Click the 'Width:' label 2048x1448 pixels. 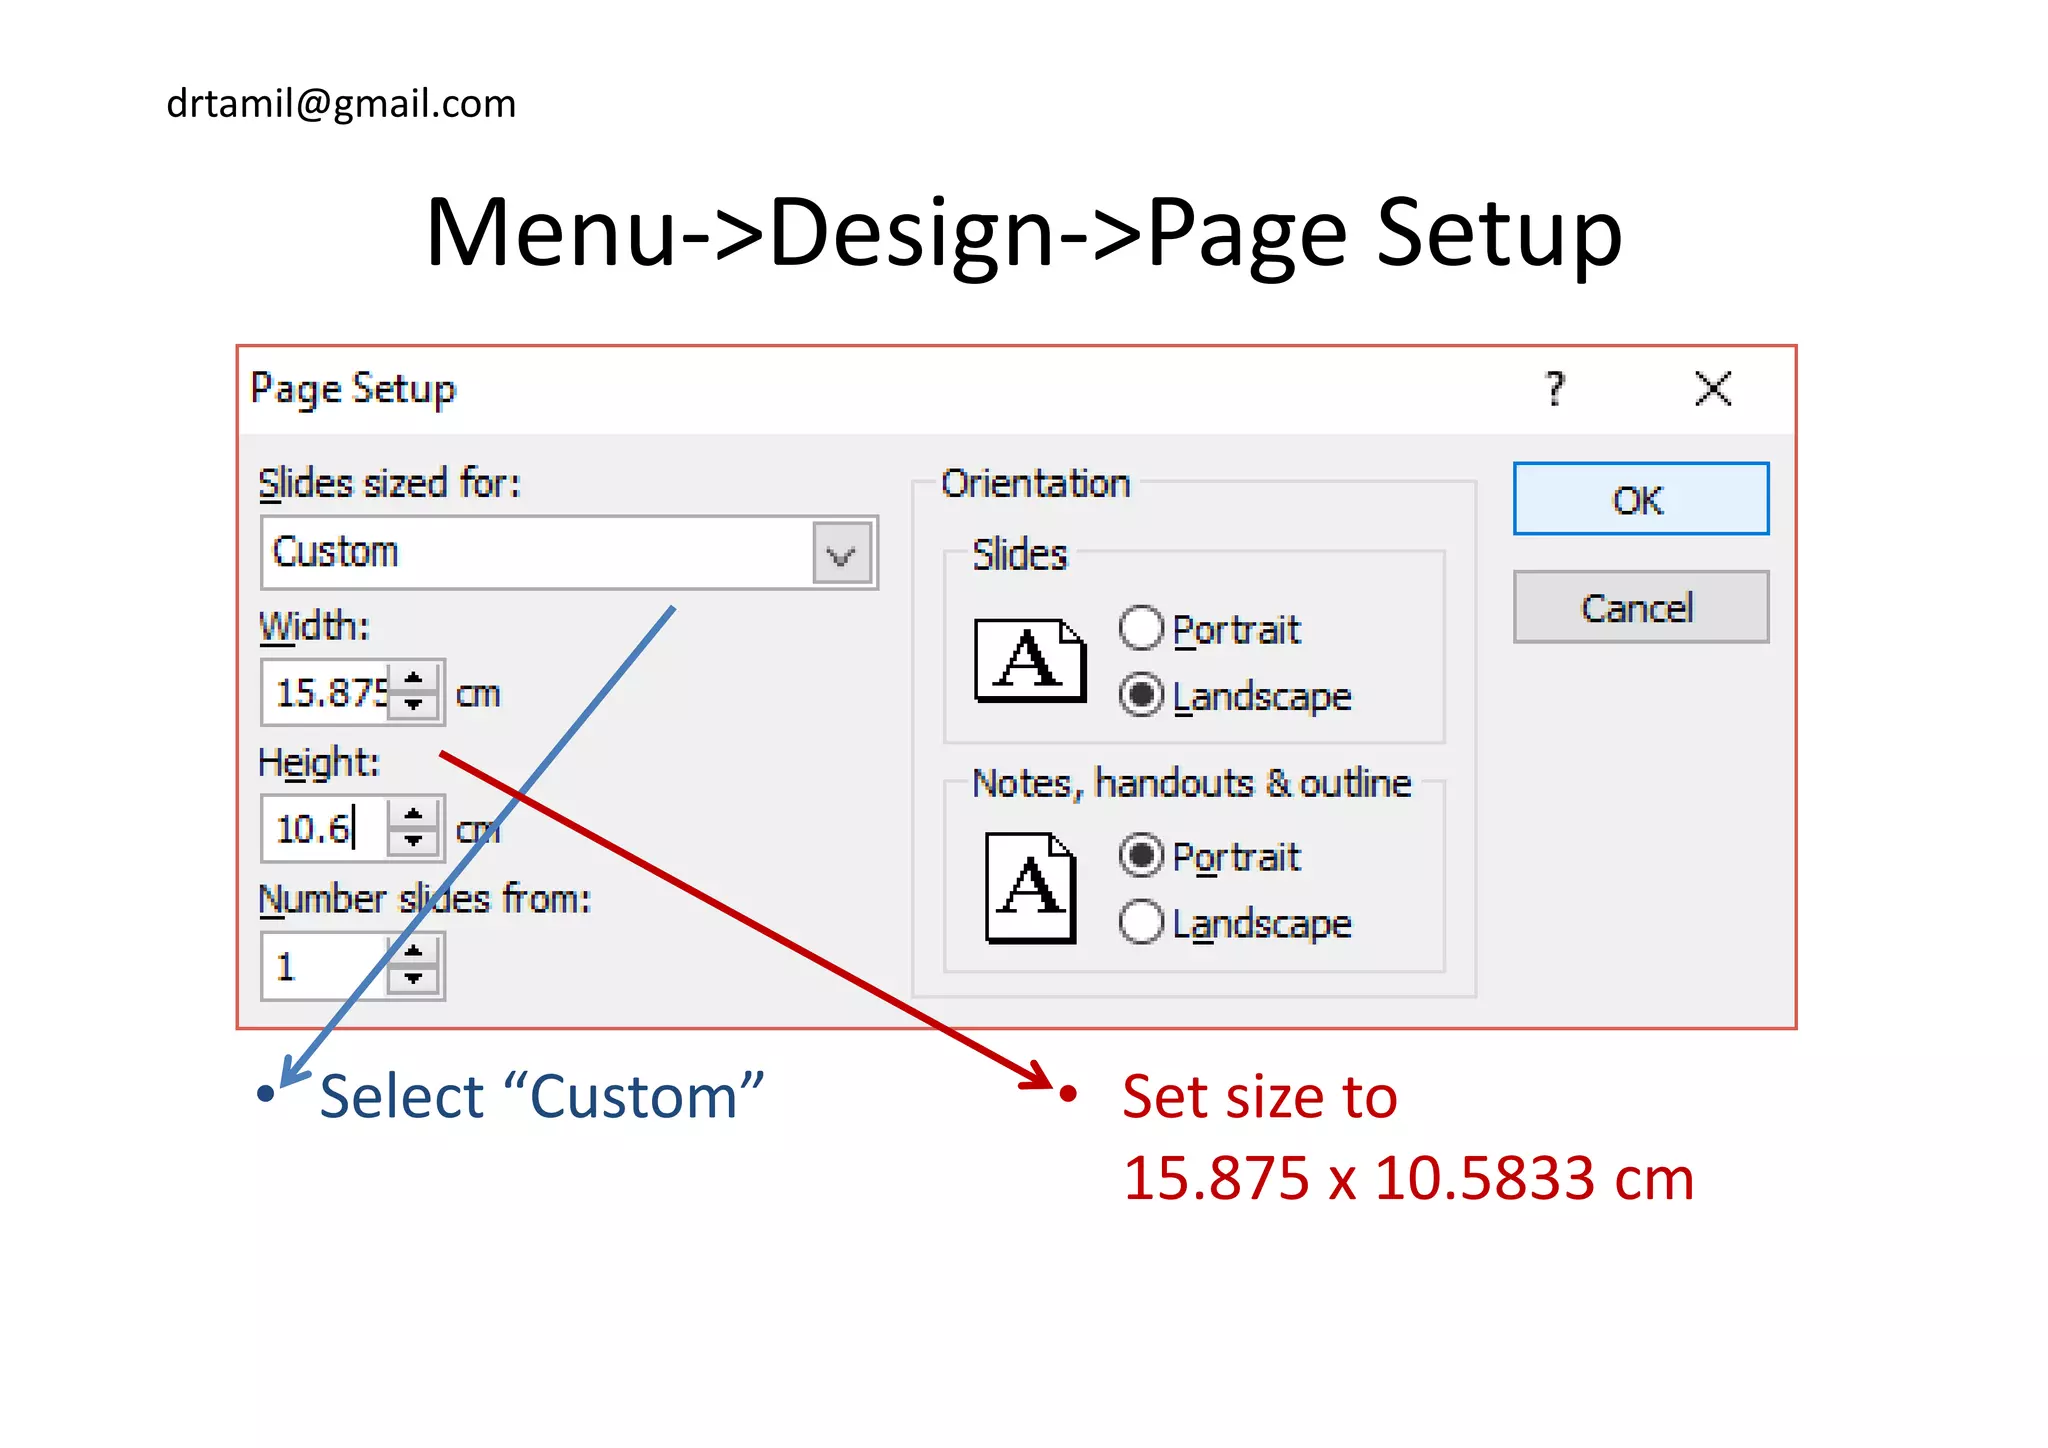314,626
